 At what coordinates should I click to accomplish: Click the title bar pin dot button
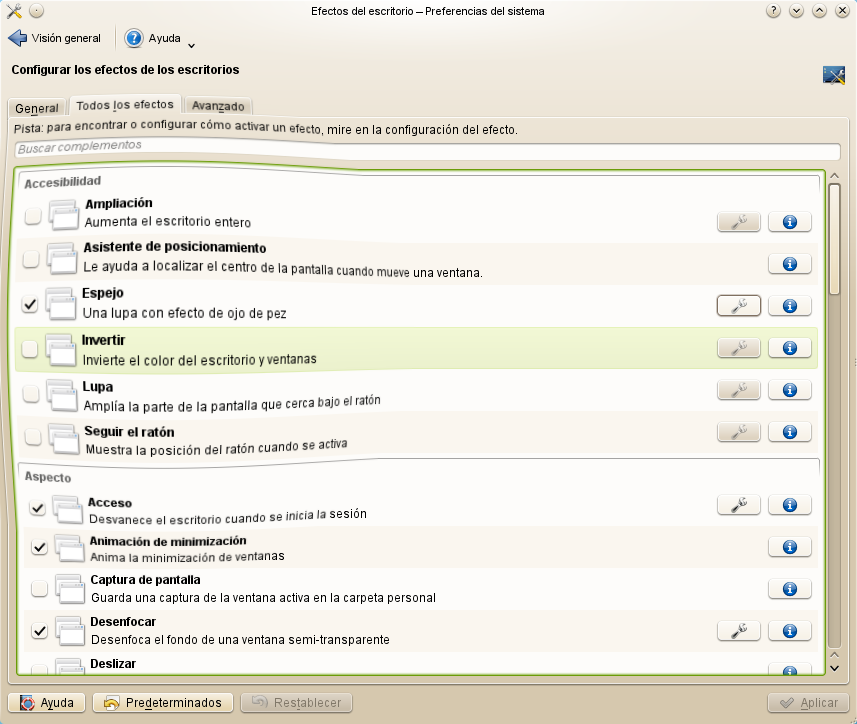[x=36, y=11]
